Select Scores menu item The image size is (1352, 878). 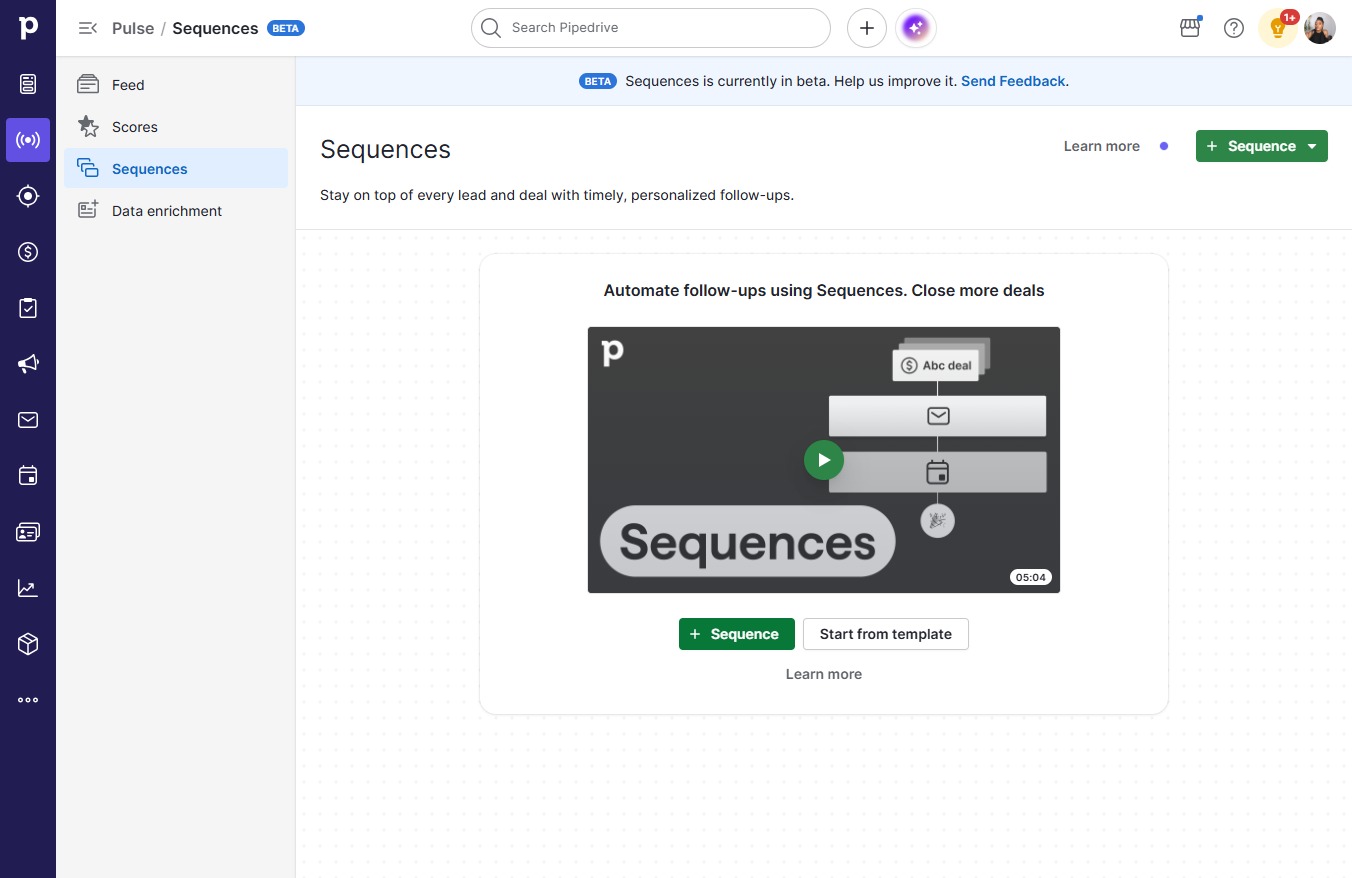click(176, 127)
